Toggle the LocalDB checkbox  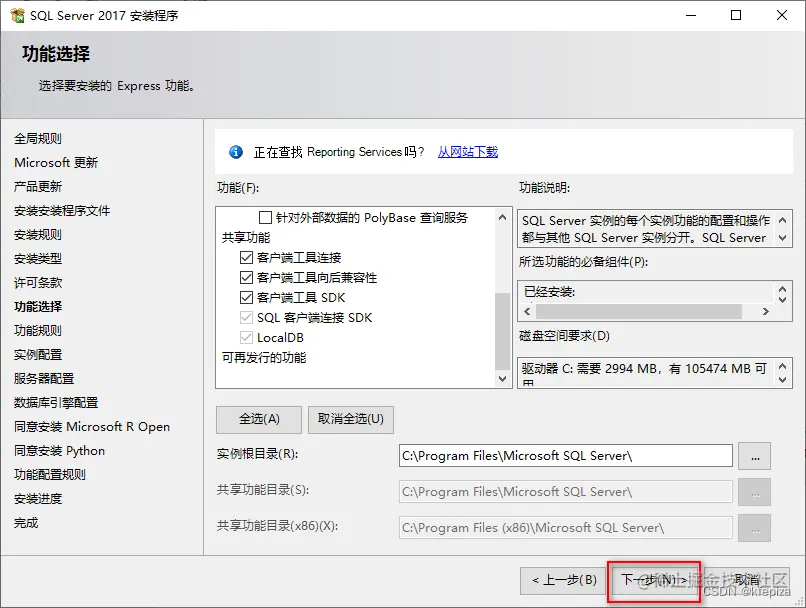click(x=246, y=338)
